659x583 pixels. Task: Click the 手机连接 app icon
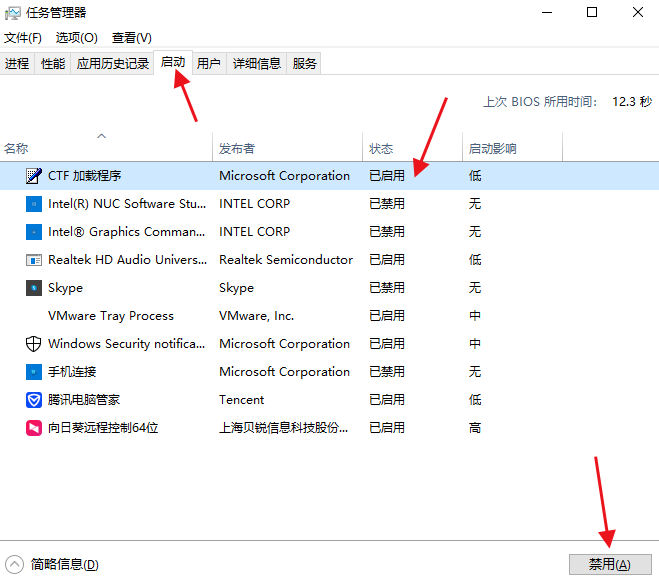[x=34, y=372]
